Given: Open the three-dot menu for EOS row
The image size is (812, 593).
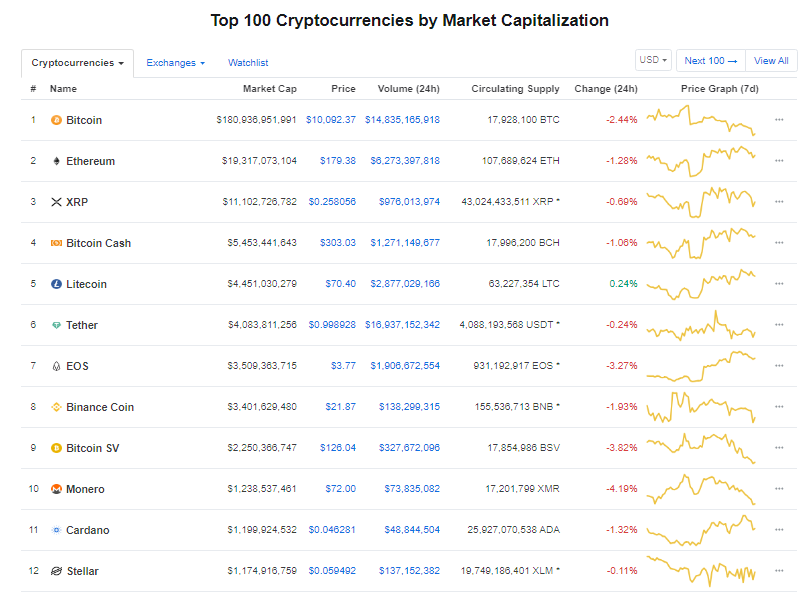Looking at the screenshot, I should click(779, 366).
